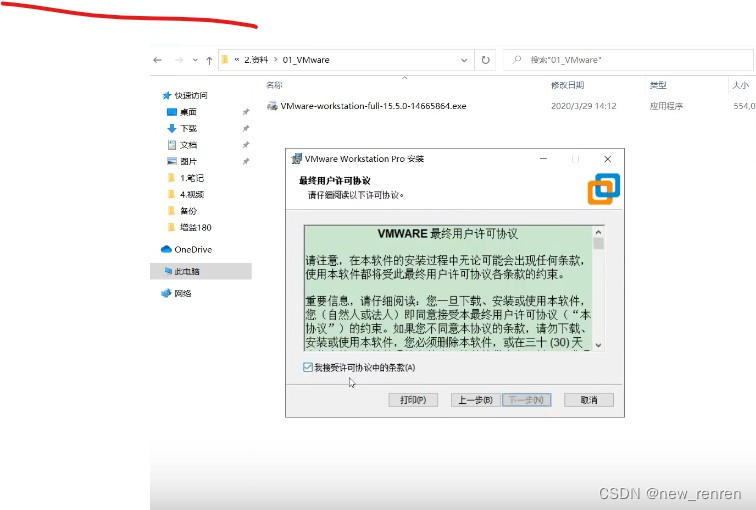Screen dimensions: 756x510
Task: Click the VMware installer title bar icon
Action: (x=297, y=159)
